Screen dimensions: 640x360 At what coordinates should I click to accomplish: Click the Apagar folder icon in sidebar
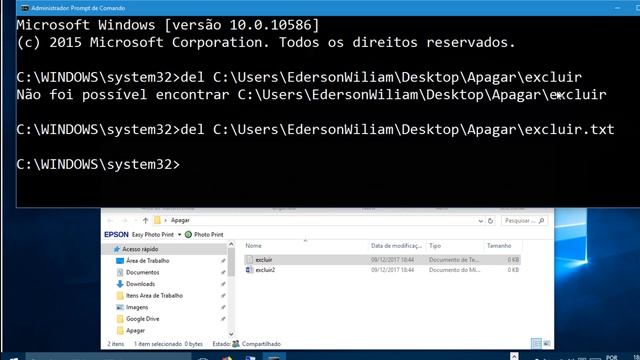[120, 330]
